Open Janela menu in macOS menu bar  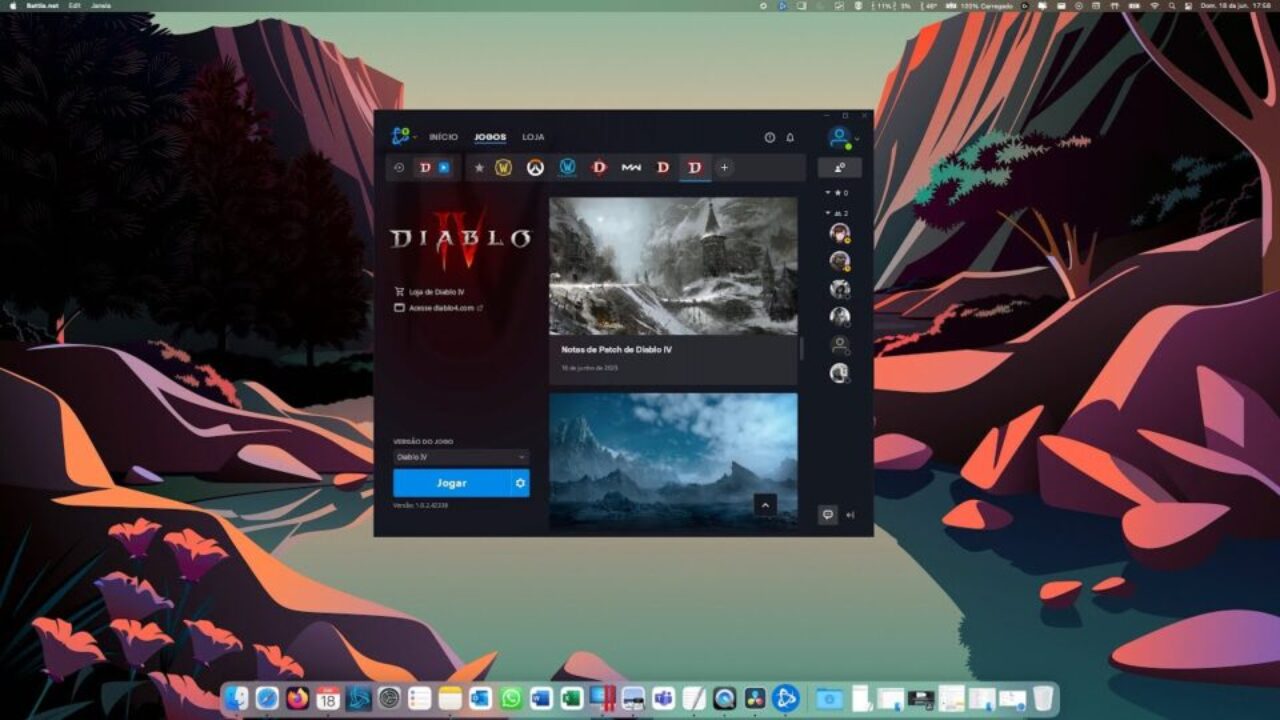click(x=101, y=5)
